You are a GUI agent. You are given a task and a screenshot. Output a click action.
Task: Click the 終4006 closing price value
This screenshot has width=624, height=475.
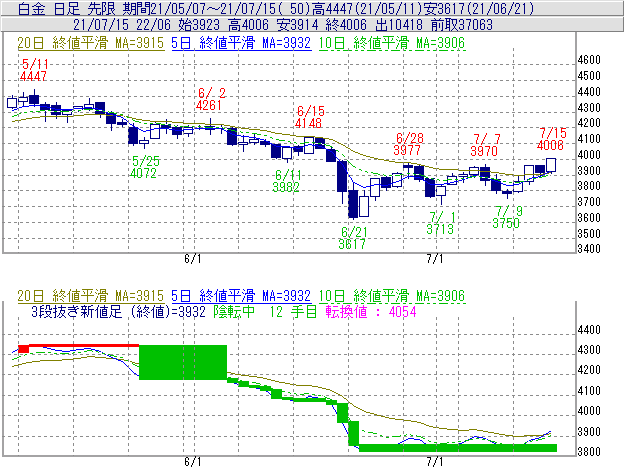[x=346, y=25]
